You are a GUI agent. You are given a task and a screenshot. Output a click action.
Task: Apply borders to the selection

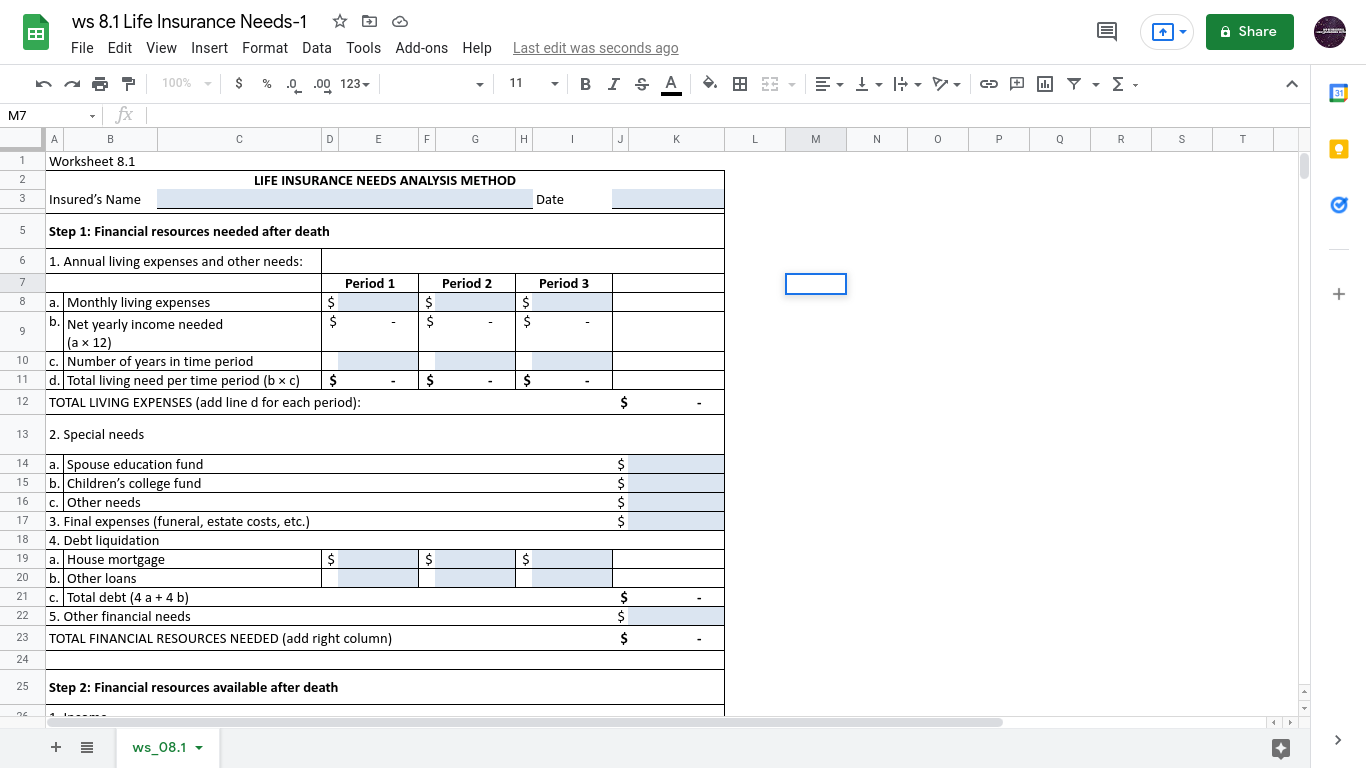[x=741, y=84]
